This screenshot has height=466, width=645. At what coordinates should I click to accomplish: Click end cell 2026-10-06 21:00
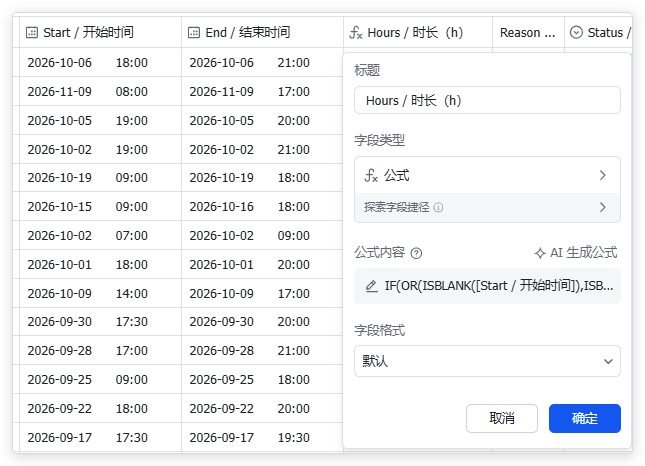(x=262, y=63)
